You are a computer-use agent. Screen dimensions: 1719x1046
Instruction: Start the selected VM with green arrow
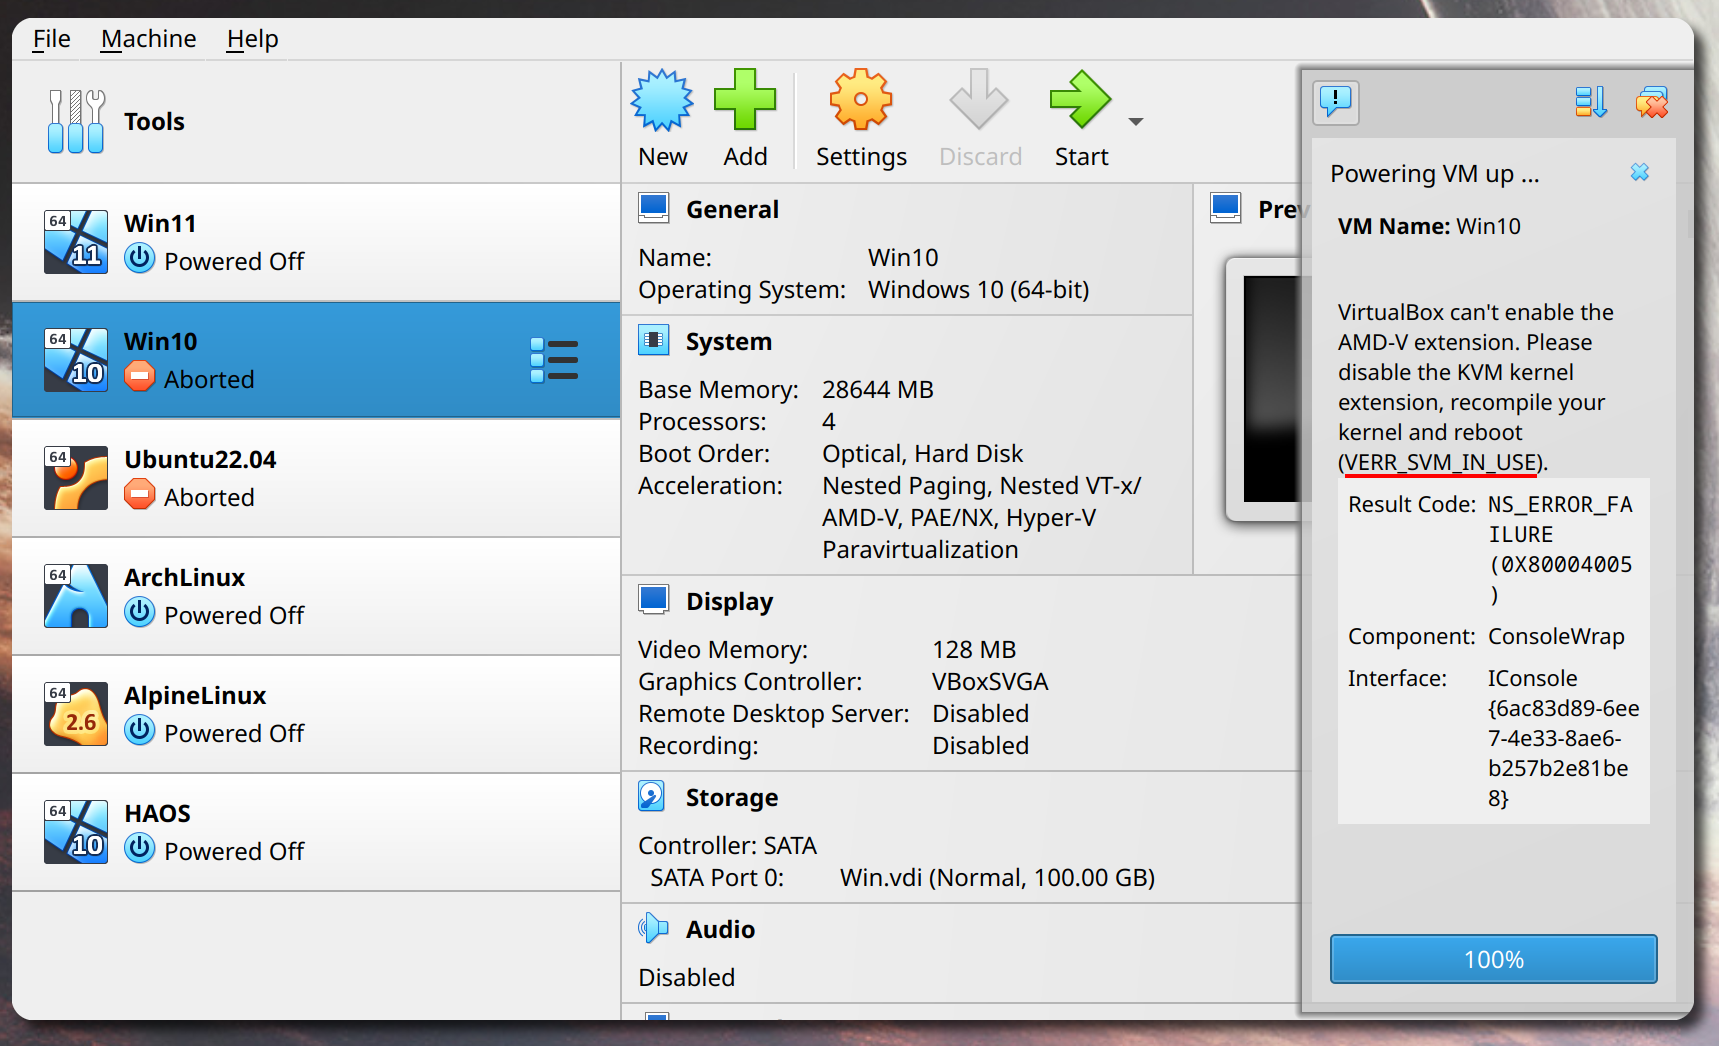pyautogui.click(x=1081, y=100)
